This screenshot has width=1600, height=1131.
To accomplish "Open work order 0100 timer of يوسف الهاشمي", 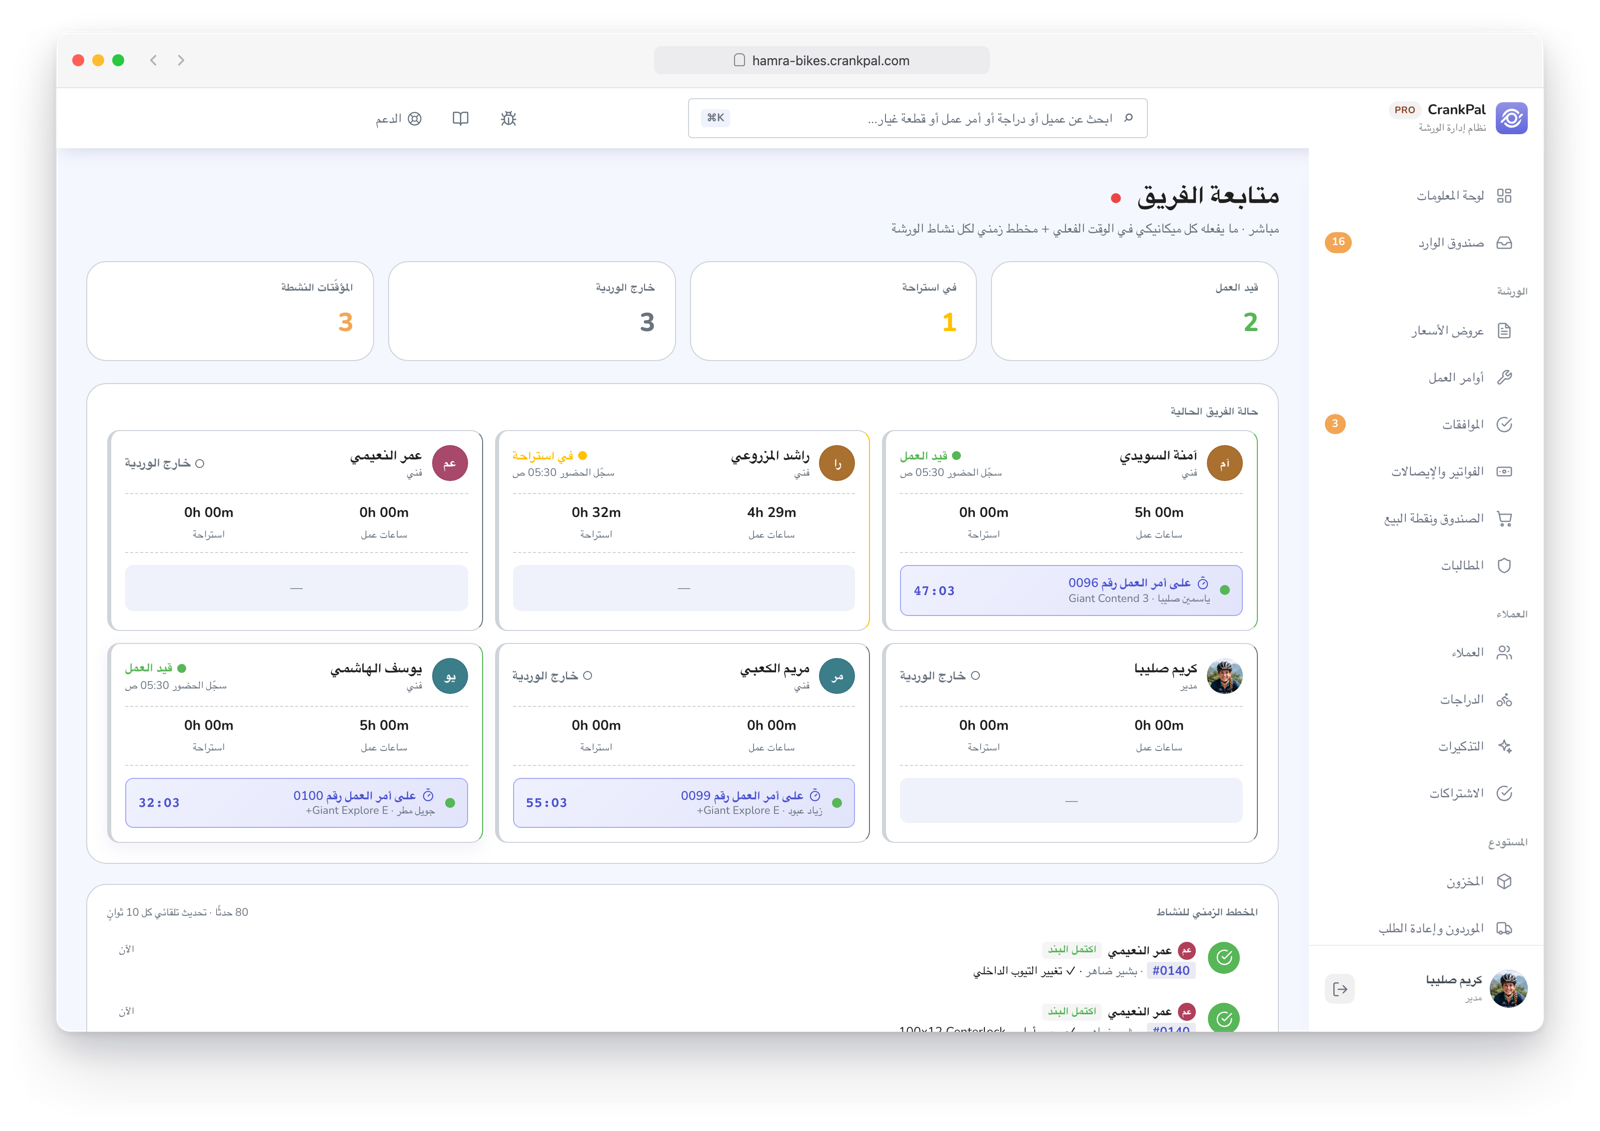I will click(296, 803).
